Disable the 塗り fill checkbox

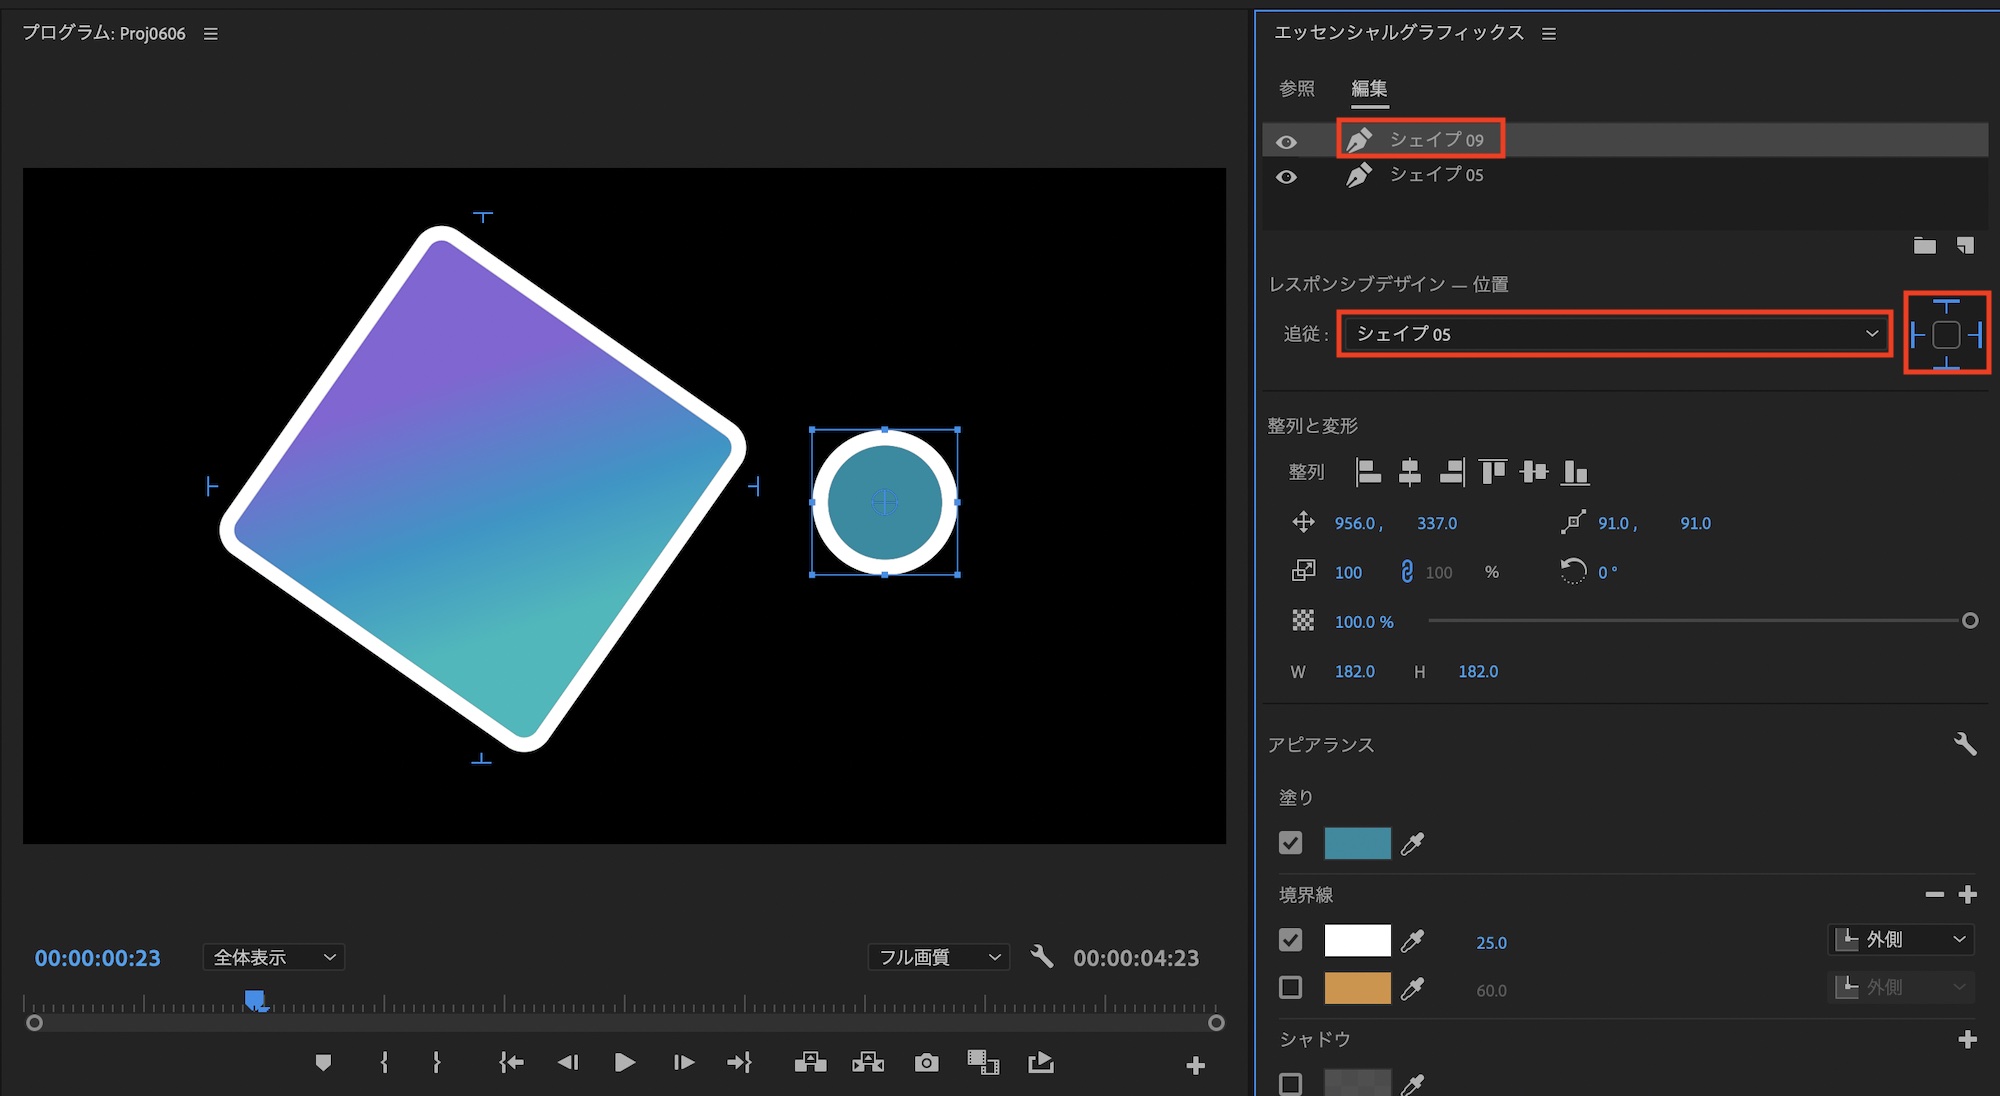(1290, 843)
